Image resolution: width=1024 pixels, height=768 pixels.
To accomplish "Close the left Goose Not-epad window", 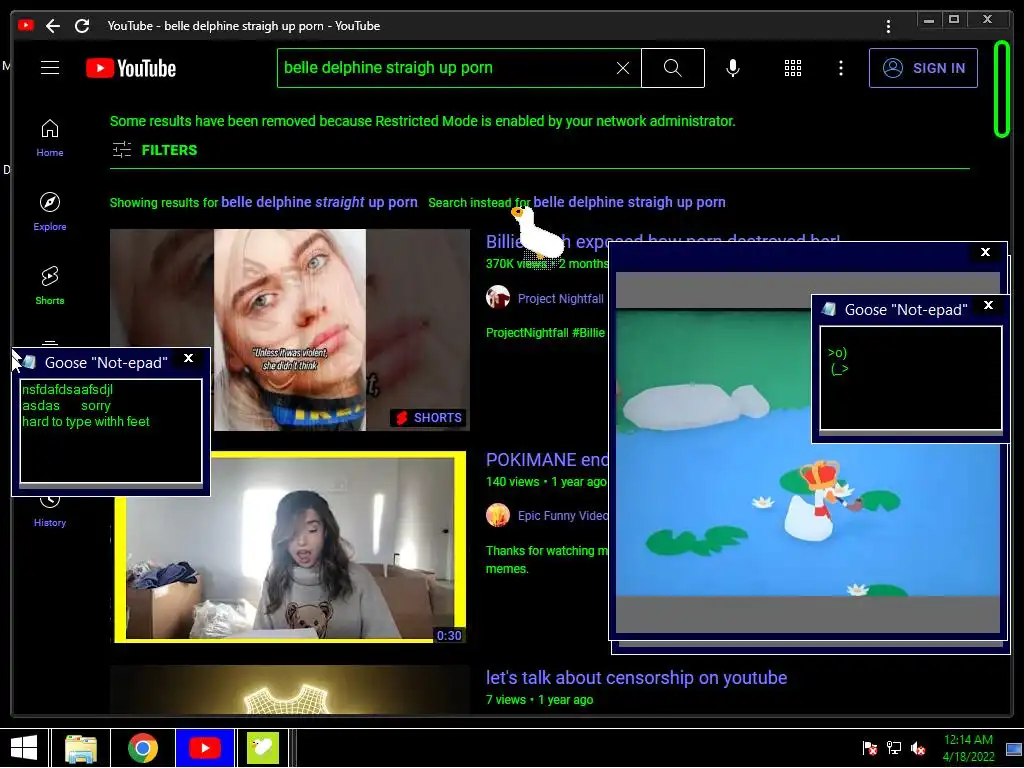I will [188, 358].
